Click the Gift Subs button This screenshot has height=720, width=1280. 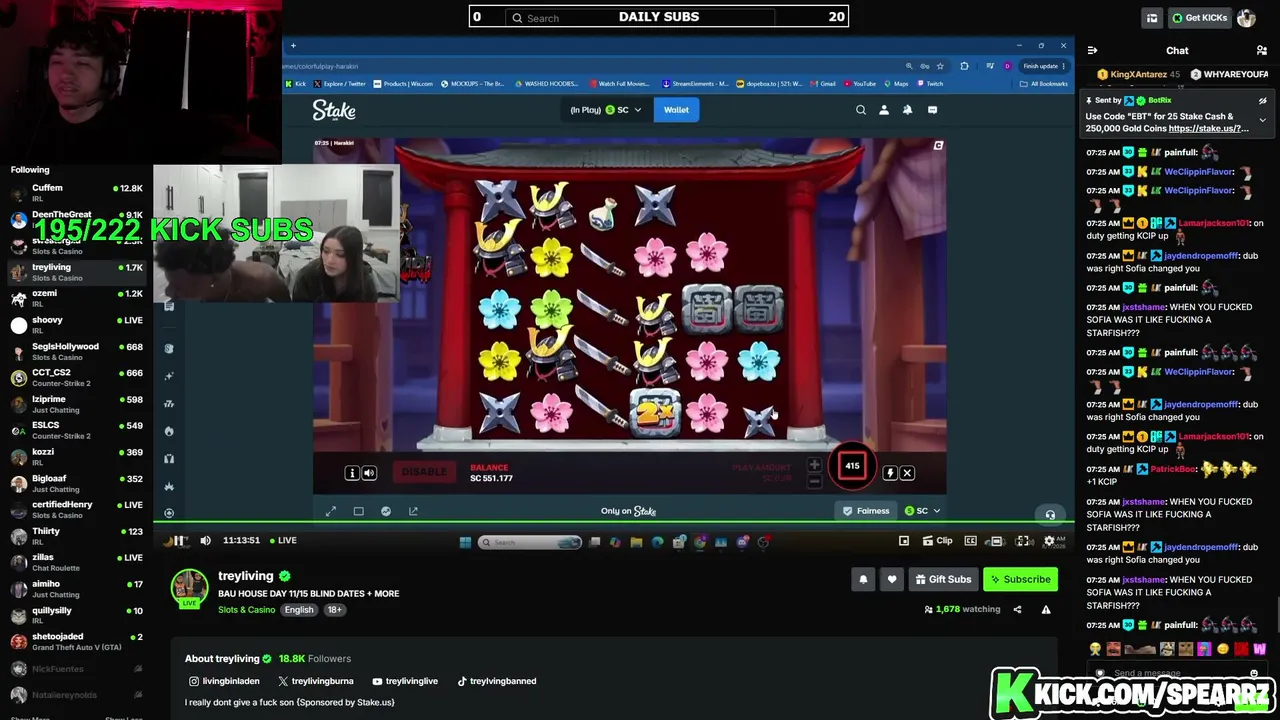pos(943,579)
